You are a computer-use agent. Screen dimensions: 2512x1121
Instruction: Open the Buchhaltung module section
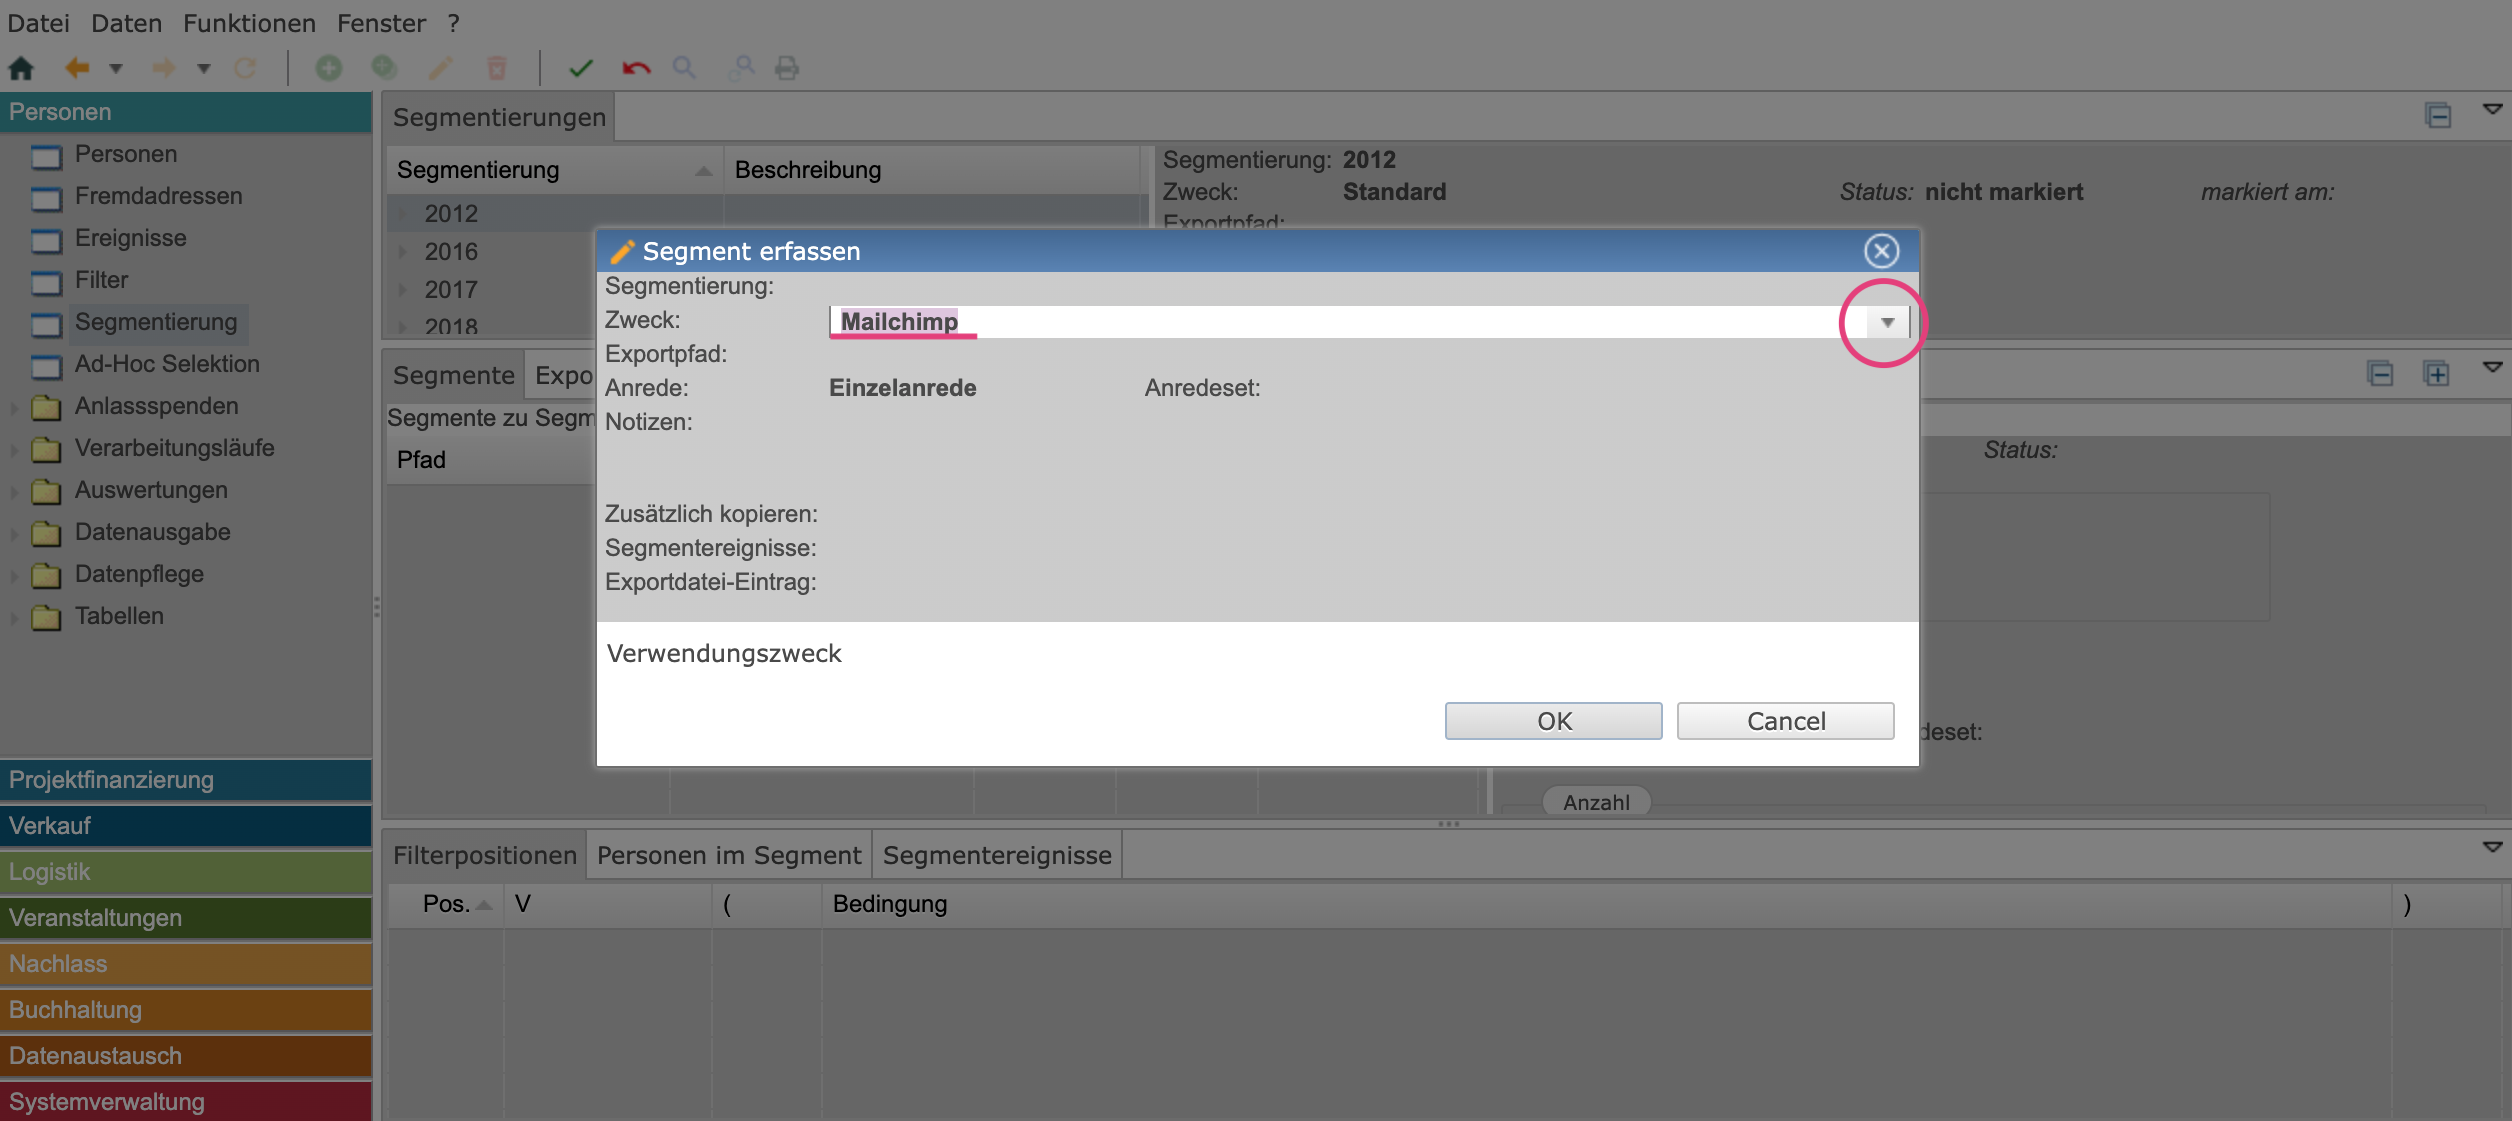click(x=186, y=1009)
